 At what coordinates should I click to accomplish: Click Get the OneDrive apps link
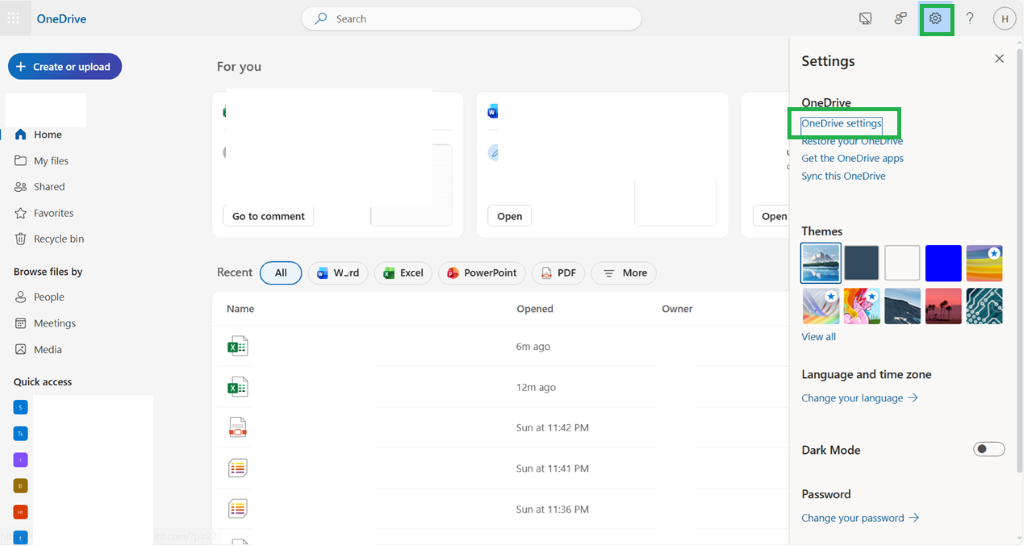pyautogui.click(x=852, y=158)
